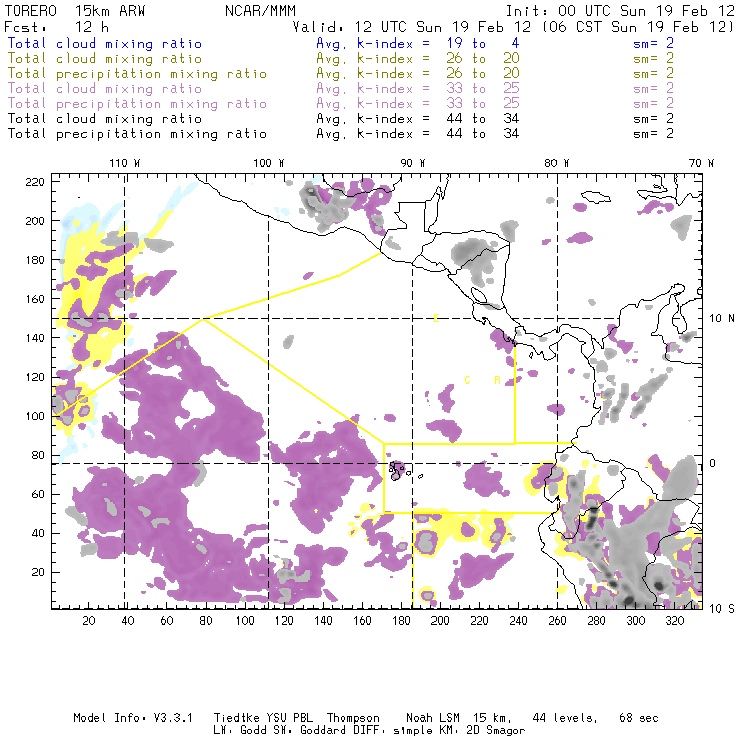Viewport: 740px width, 740px height.
Task: Click the 100 W longitude label
Action: pos(268,162)
